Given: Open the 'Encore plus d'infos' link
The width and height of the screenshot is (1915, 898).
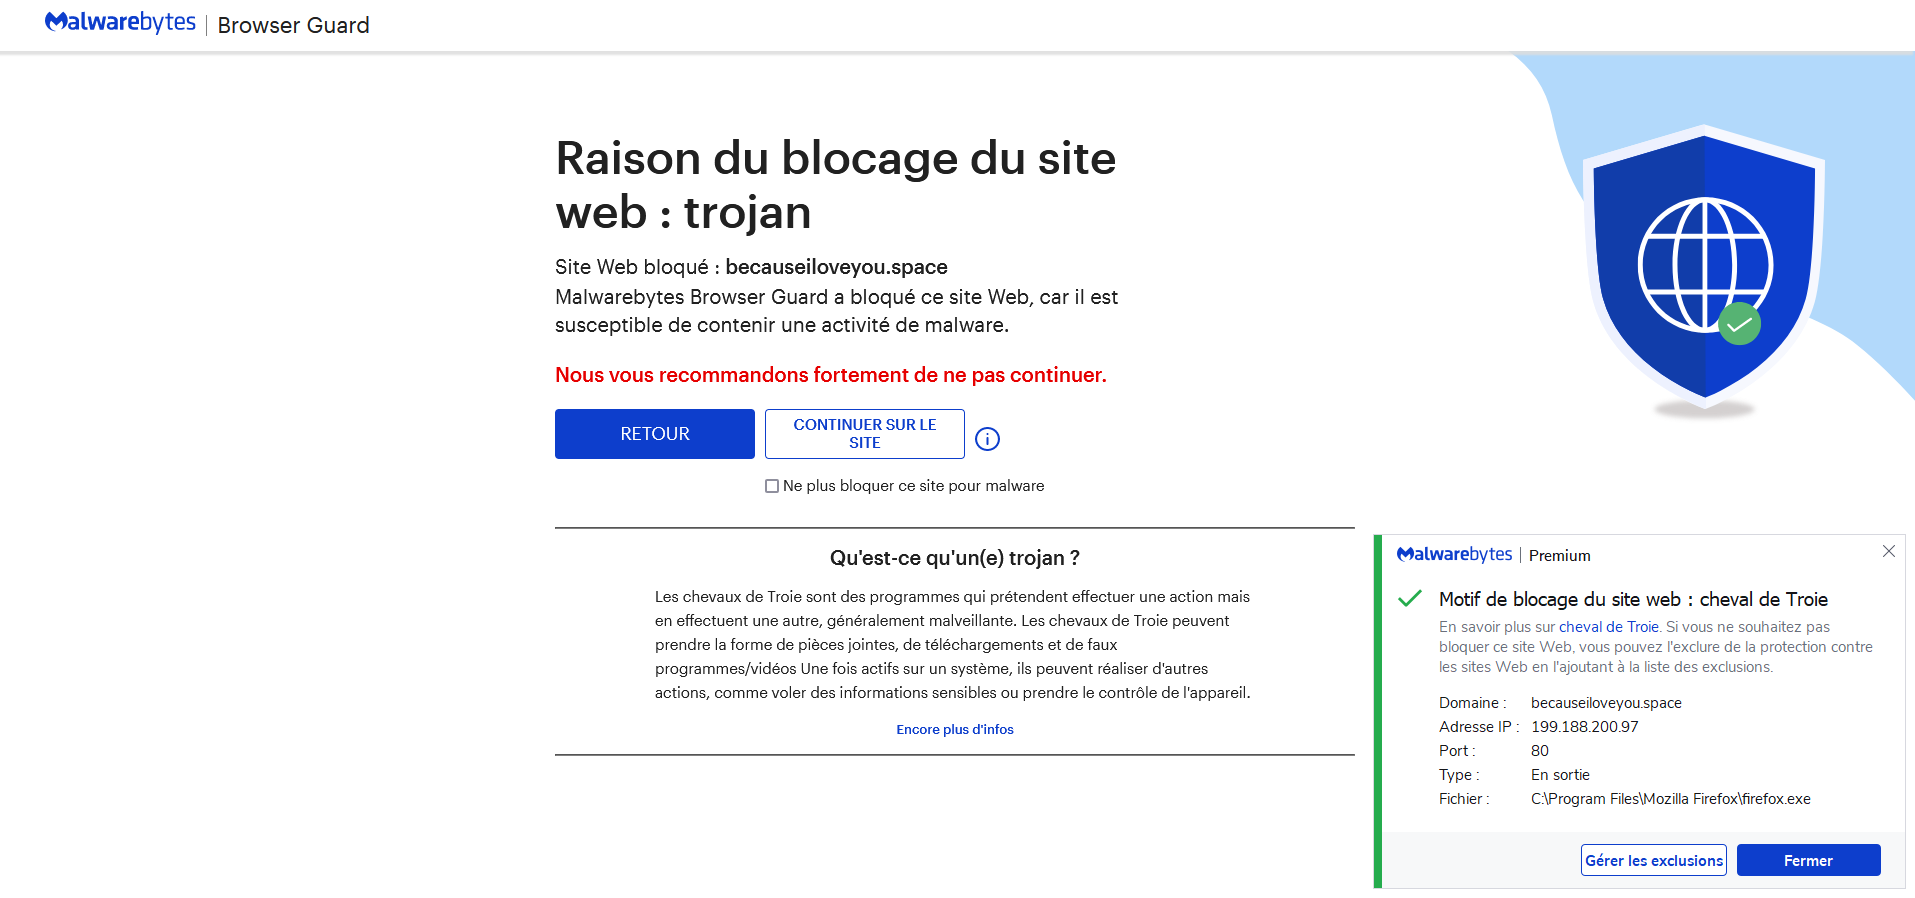Looking at the screenshot, I should pyautogui.click(x=955, y=729).
